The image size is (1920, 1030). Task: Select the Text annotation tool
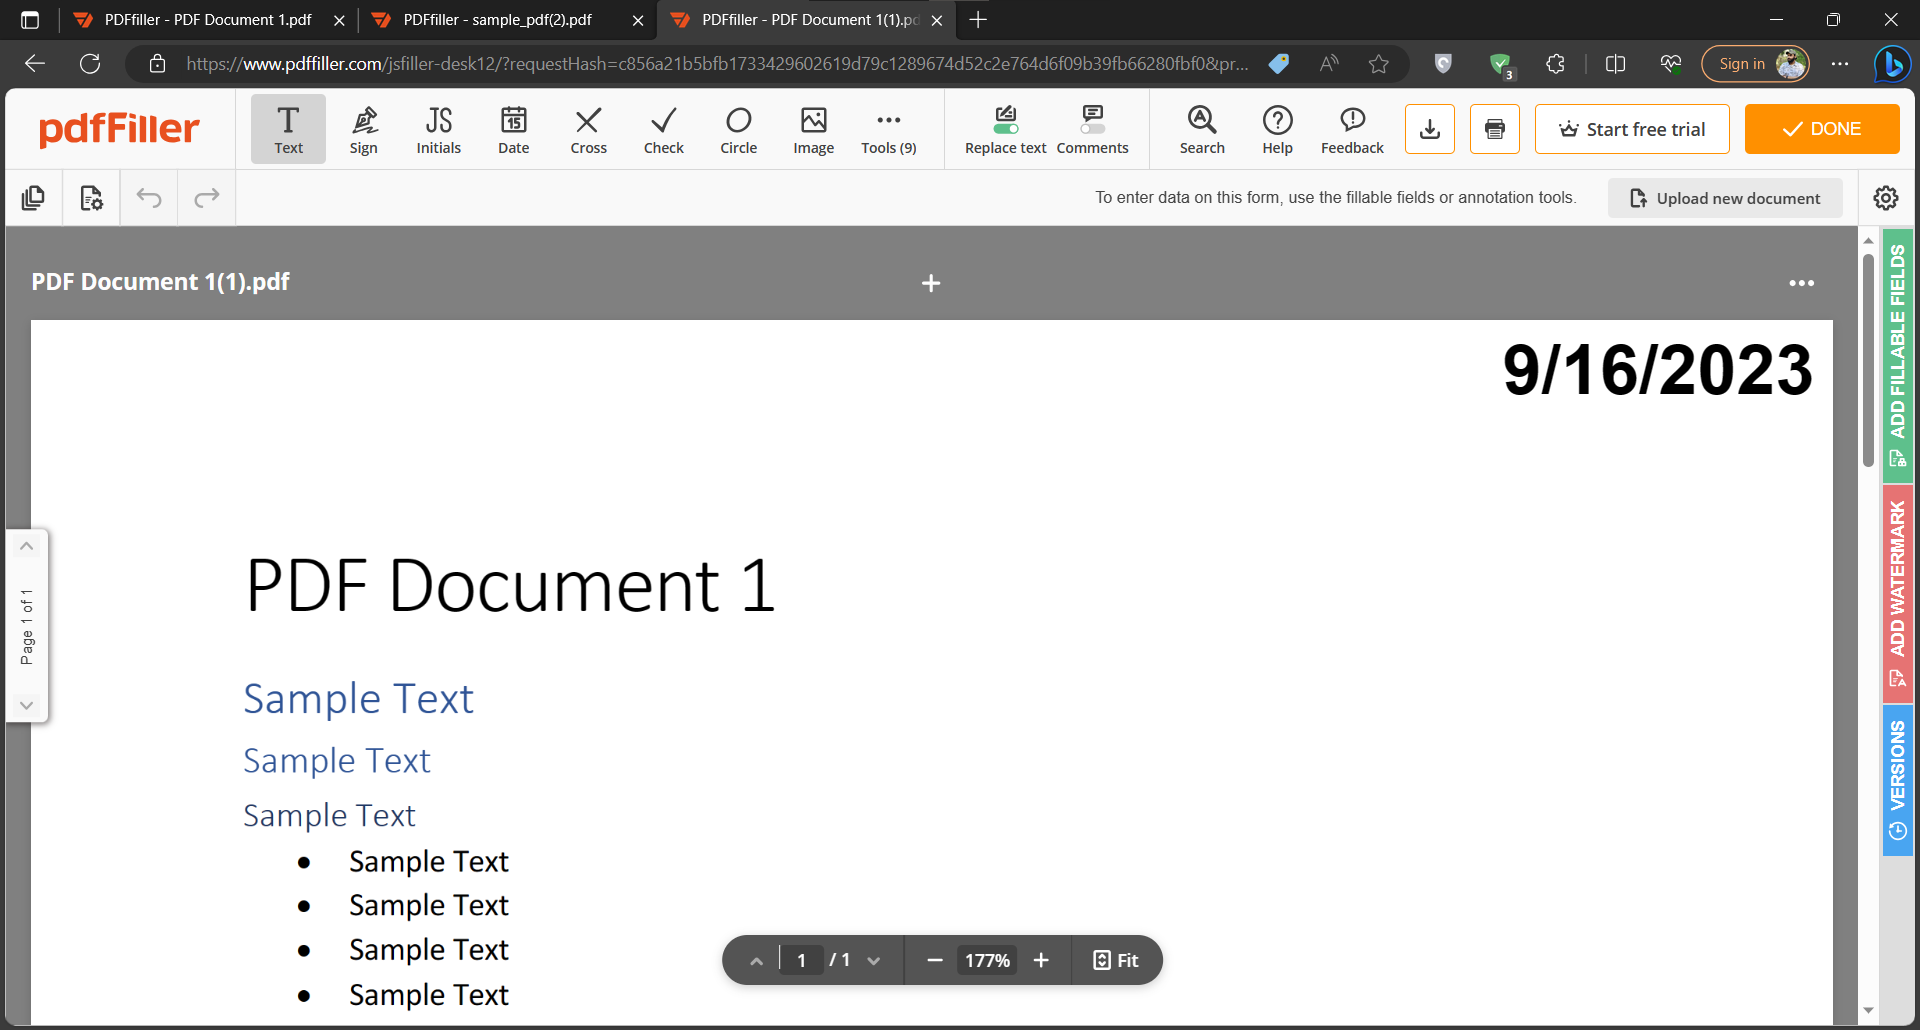288,128
